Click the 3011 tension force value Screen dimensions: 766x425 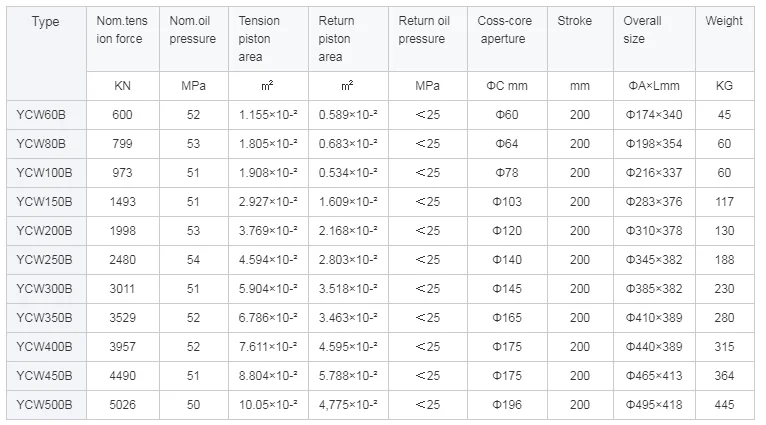coord(122,289)
